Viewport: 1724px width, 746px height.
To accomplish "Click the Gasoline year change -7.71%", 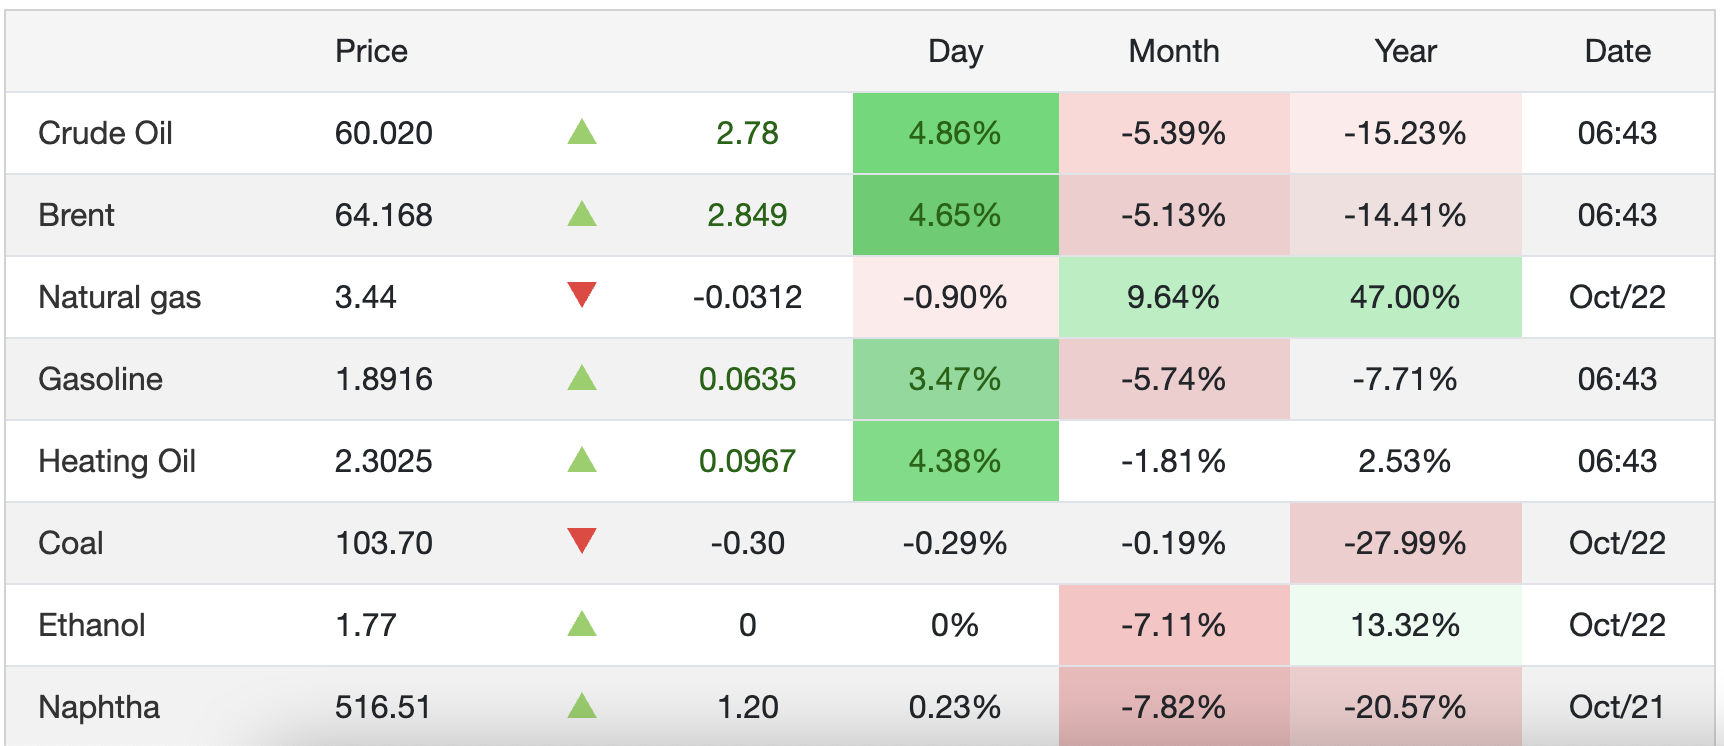I will 1405,379.
